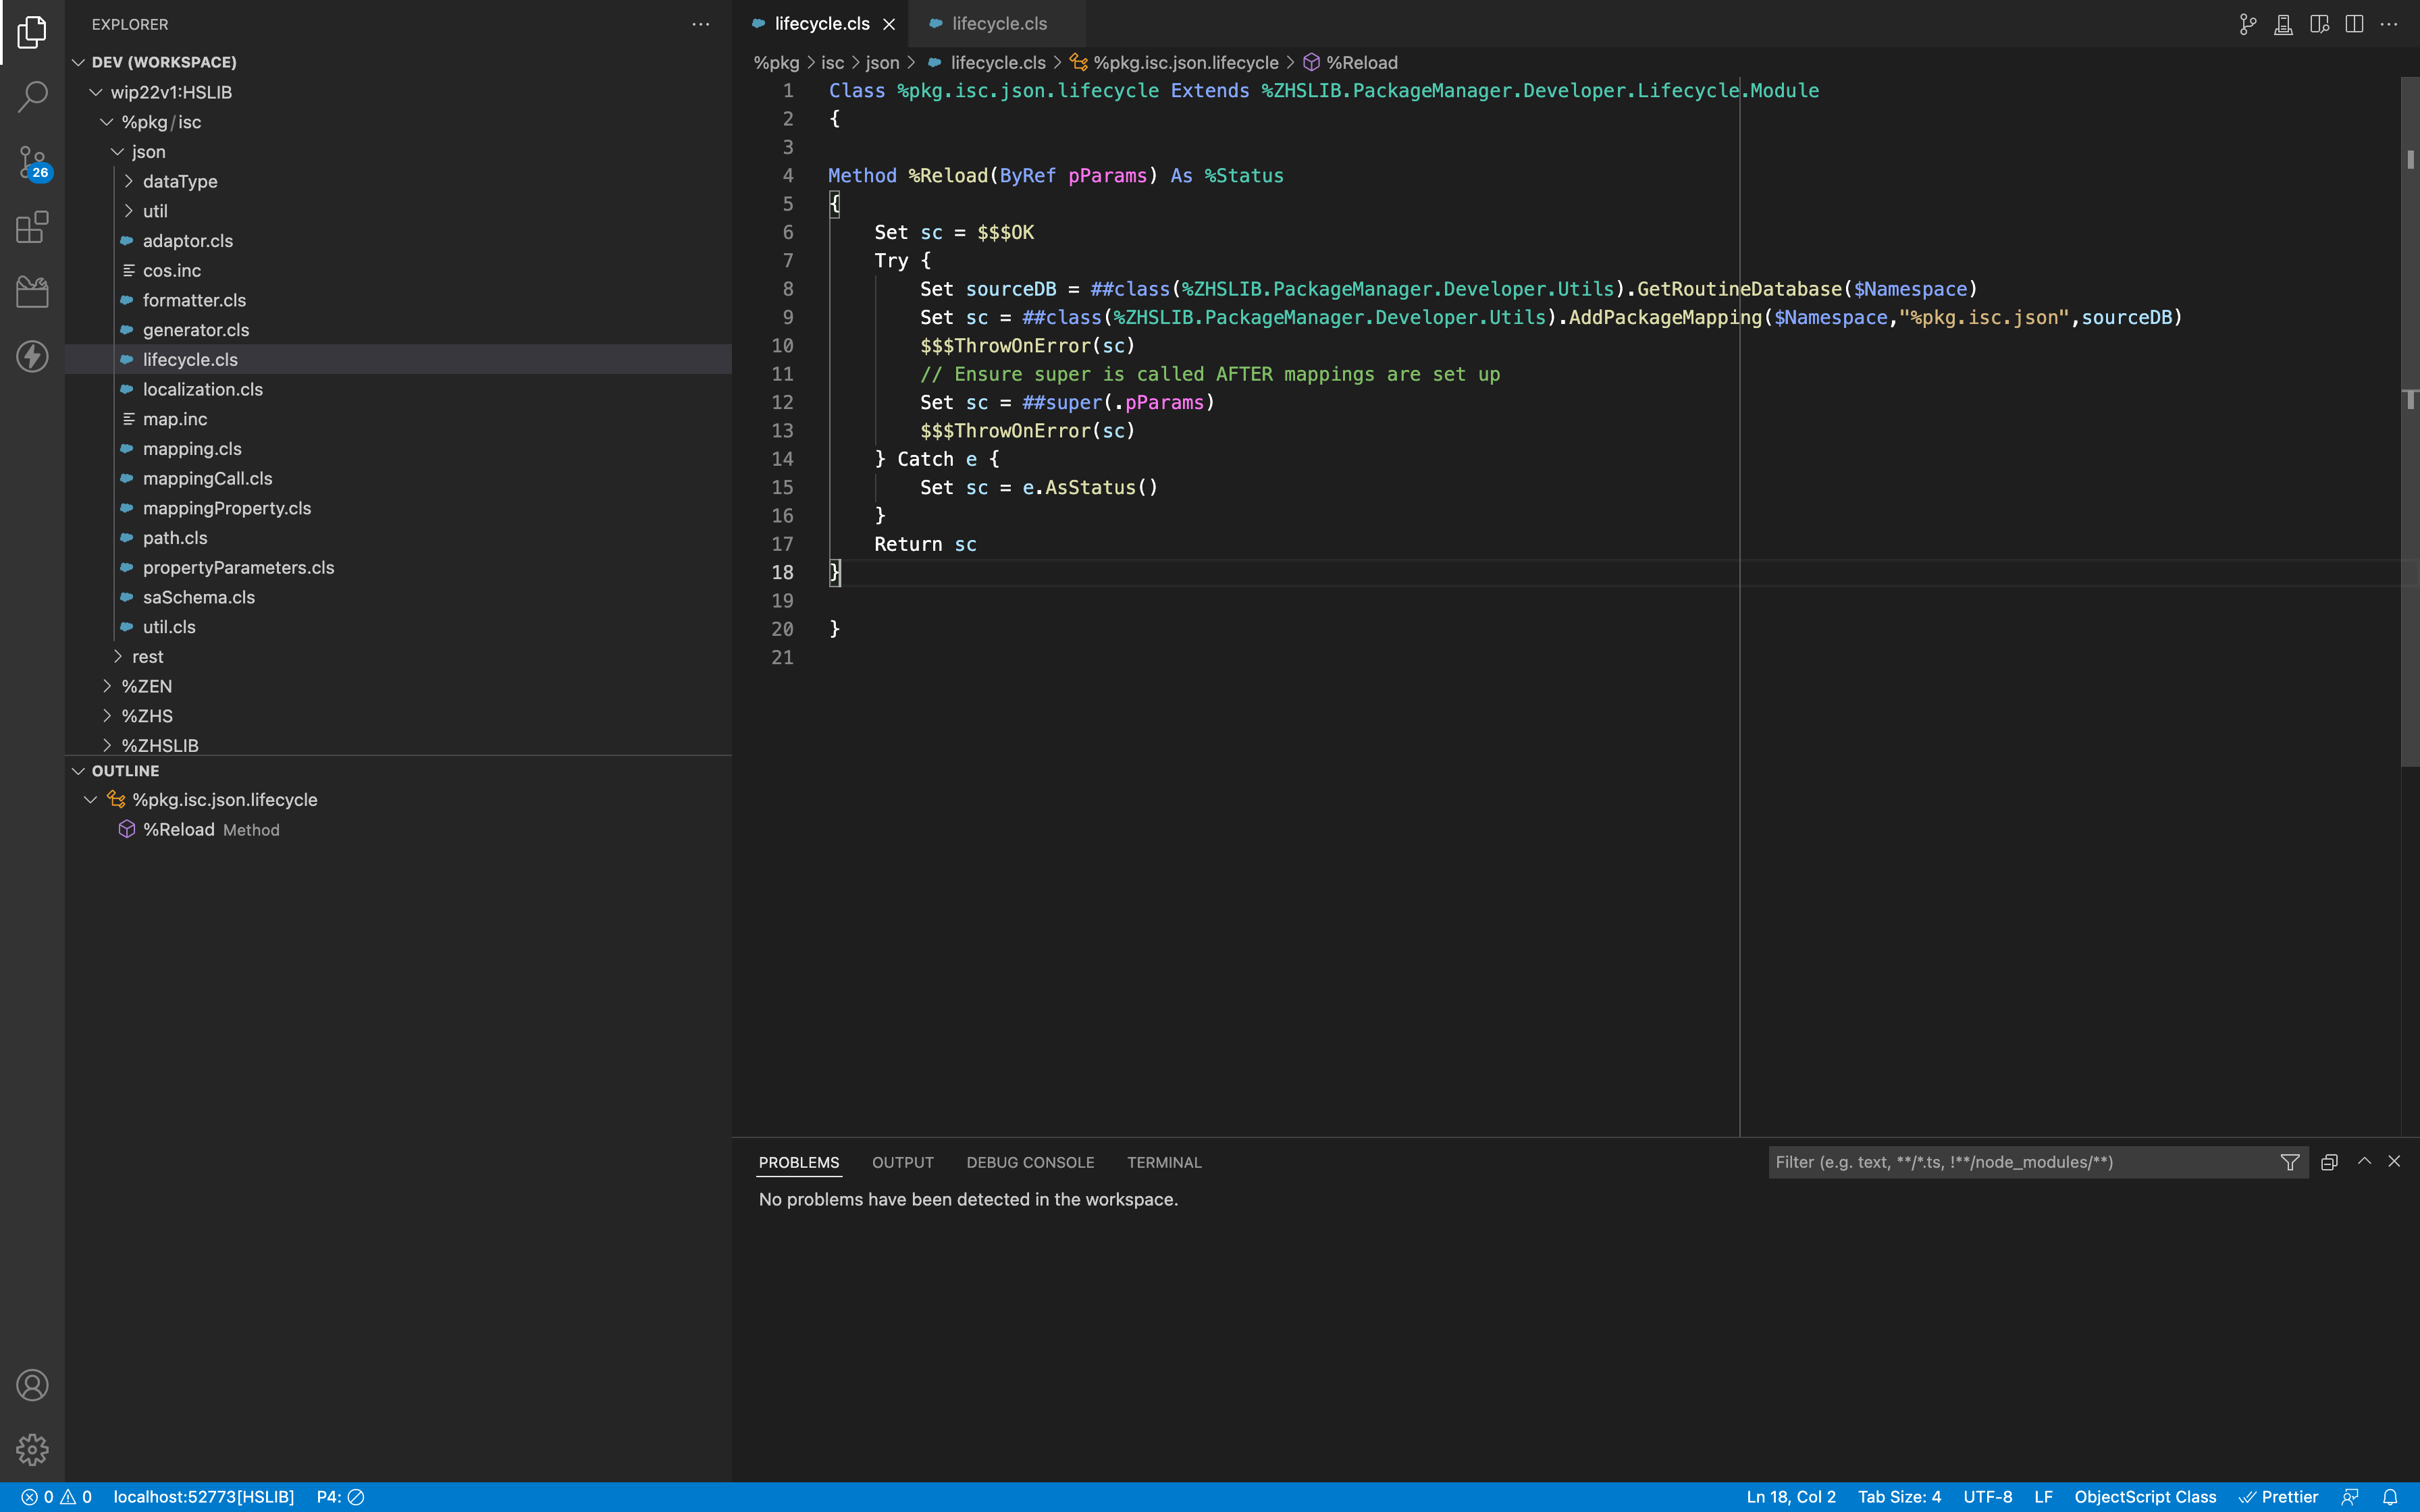2420x1512 pixels.
Task: Click the InterSystems server actions lightning icon
Action: [x=33, y=356]
